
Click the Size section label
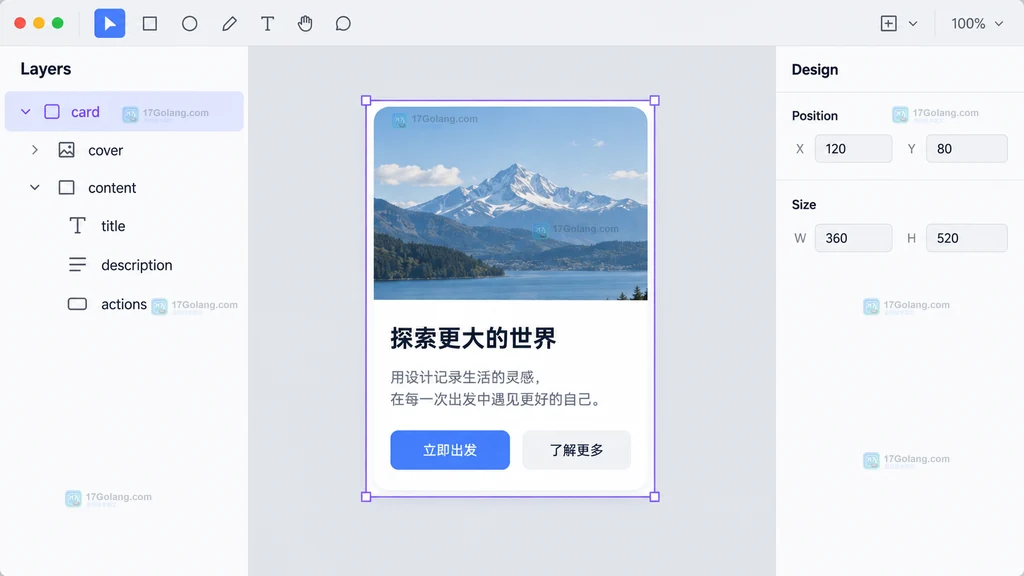(x=804, y=204)
